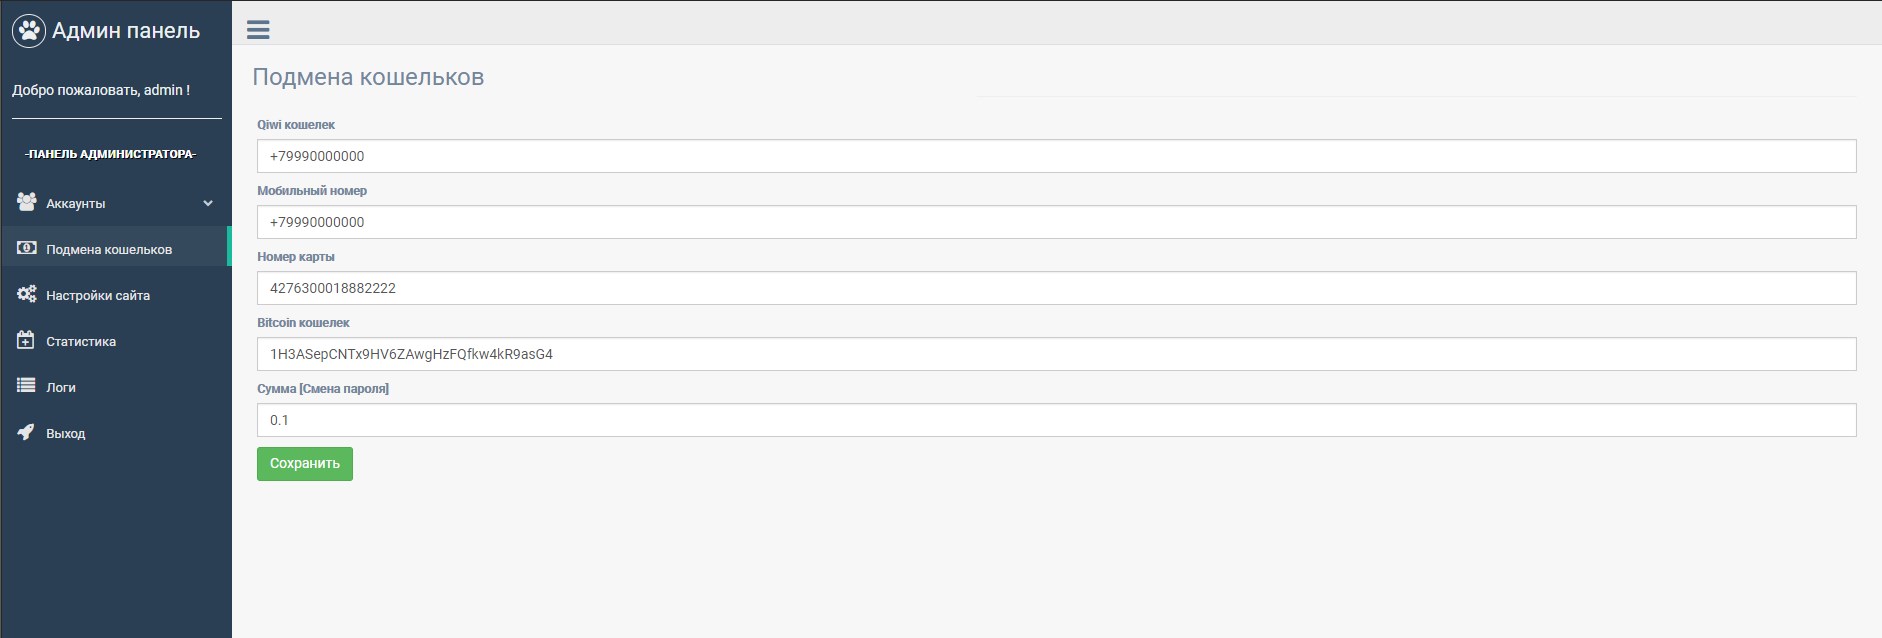
Task: Click the Сохранить button
Action: 305,464
